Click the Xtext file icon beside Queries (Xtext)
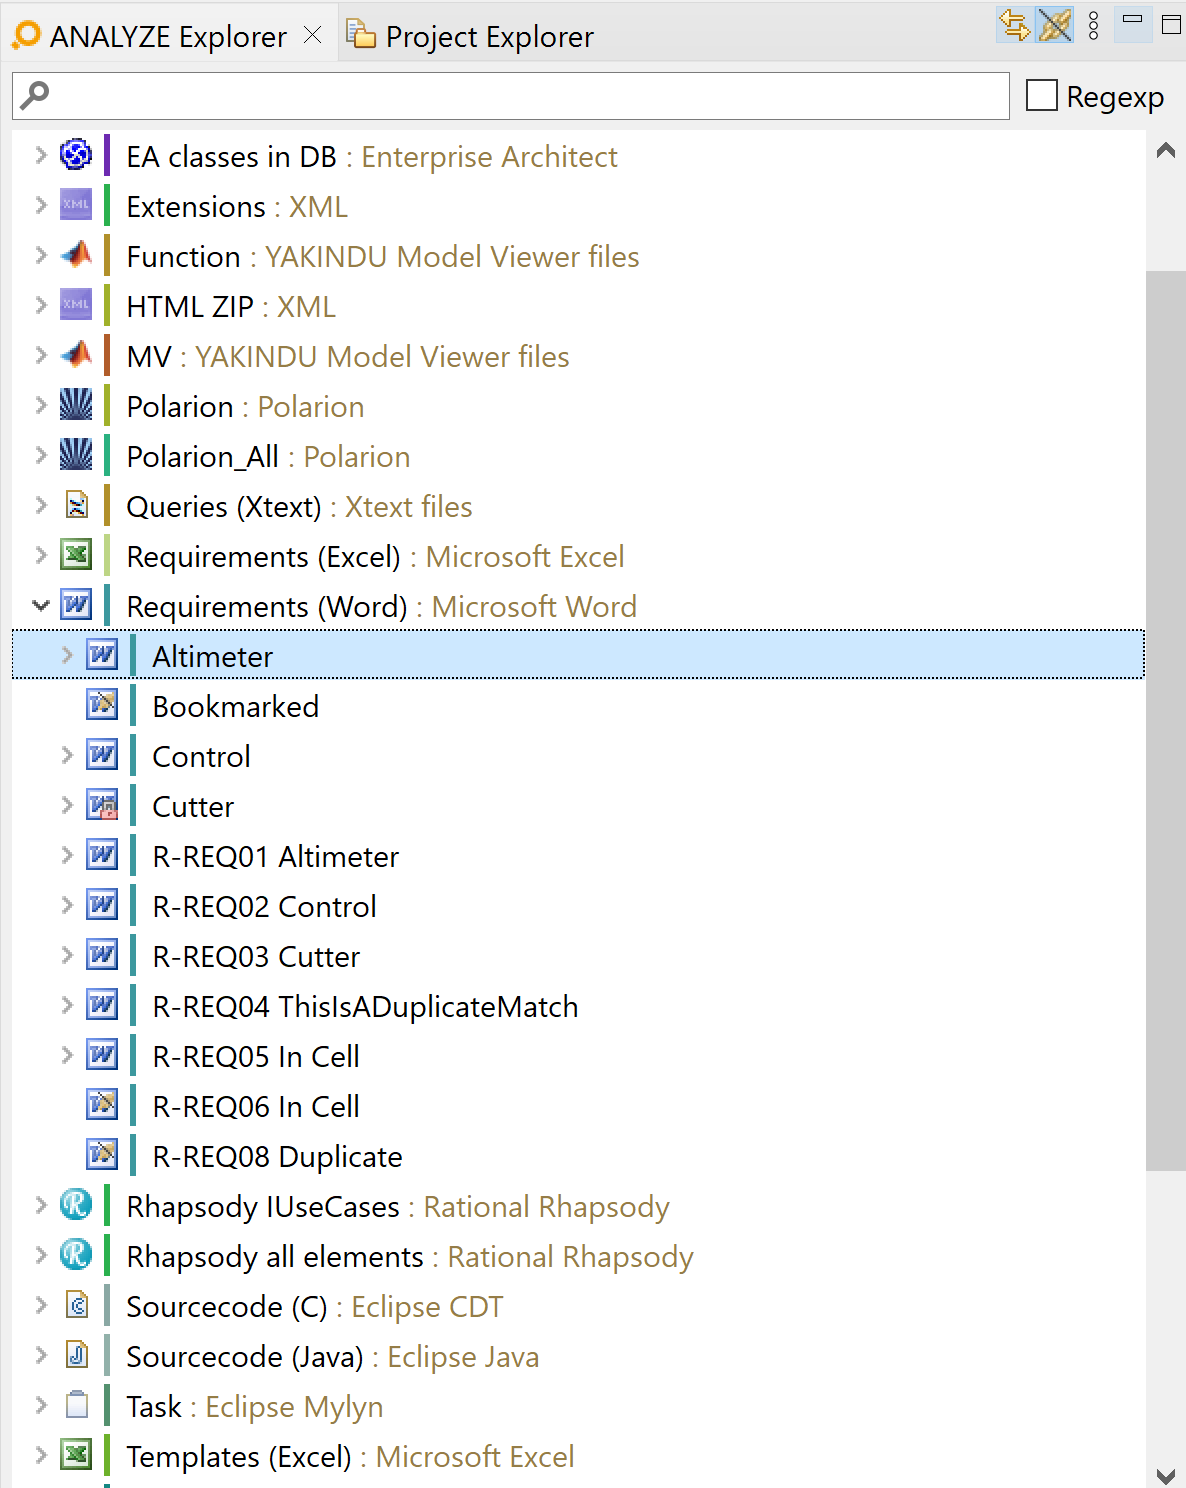Image resolution: width=1186 pixels, height=1488 pixels. click(76, 505)
